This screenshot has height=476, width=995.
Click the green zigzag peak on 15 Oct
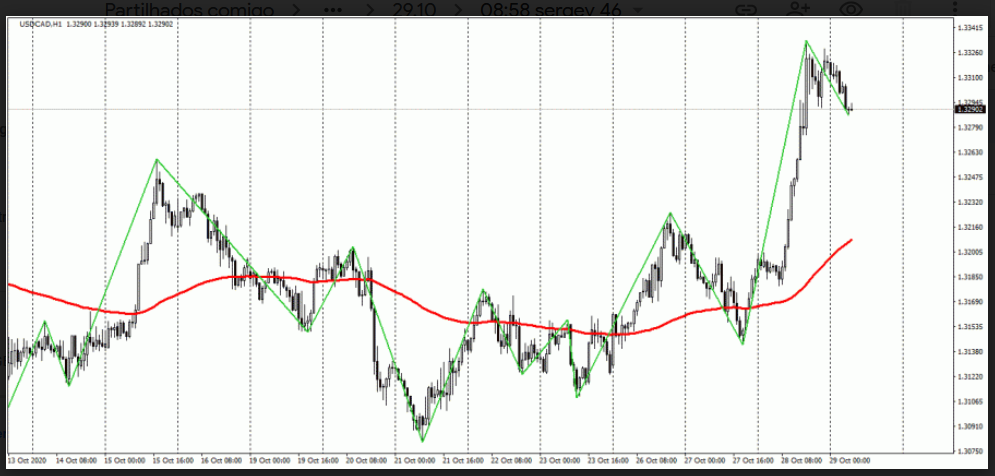point(156,160)
